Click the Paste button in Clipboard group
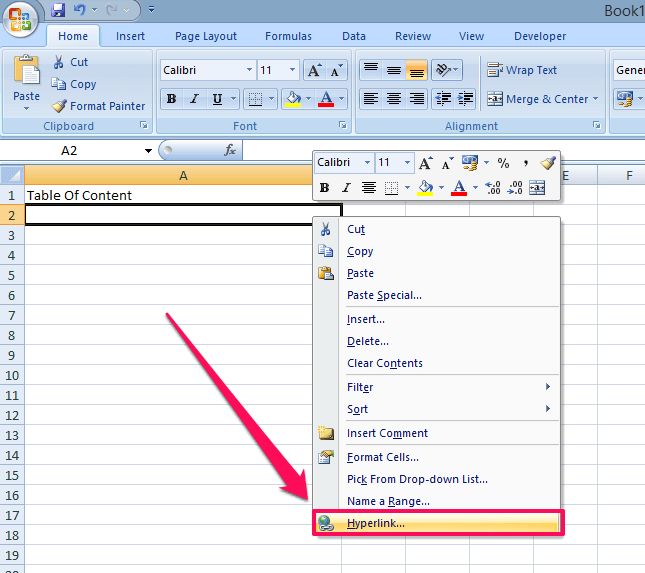 coord(26,82)
